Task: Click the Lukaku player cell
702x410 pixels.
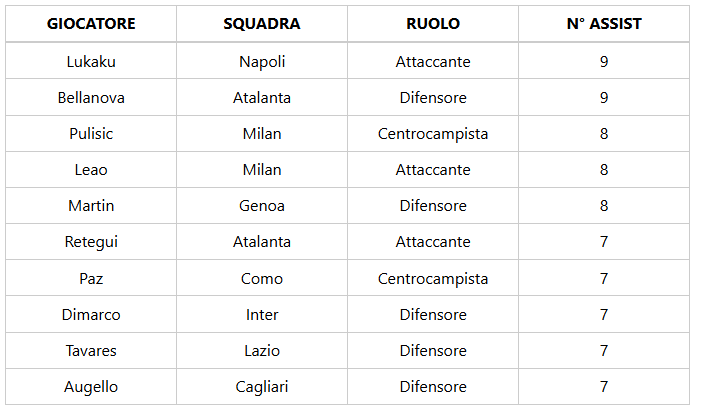Action: (x=91, y=62)
